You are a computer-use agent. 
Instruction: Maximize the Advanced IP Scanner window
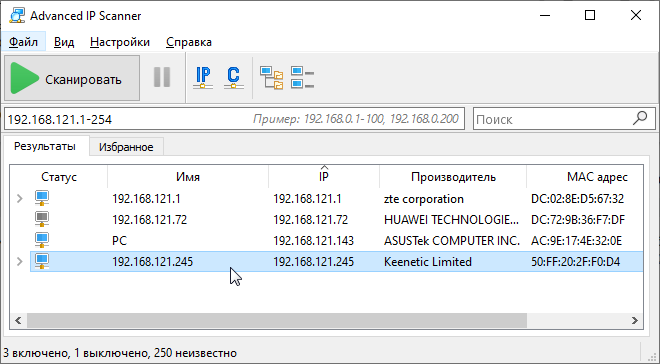pos(590,16)
